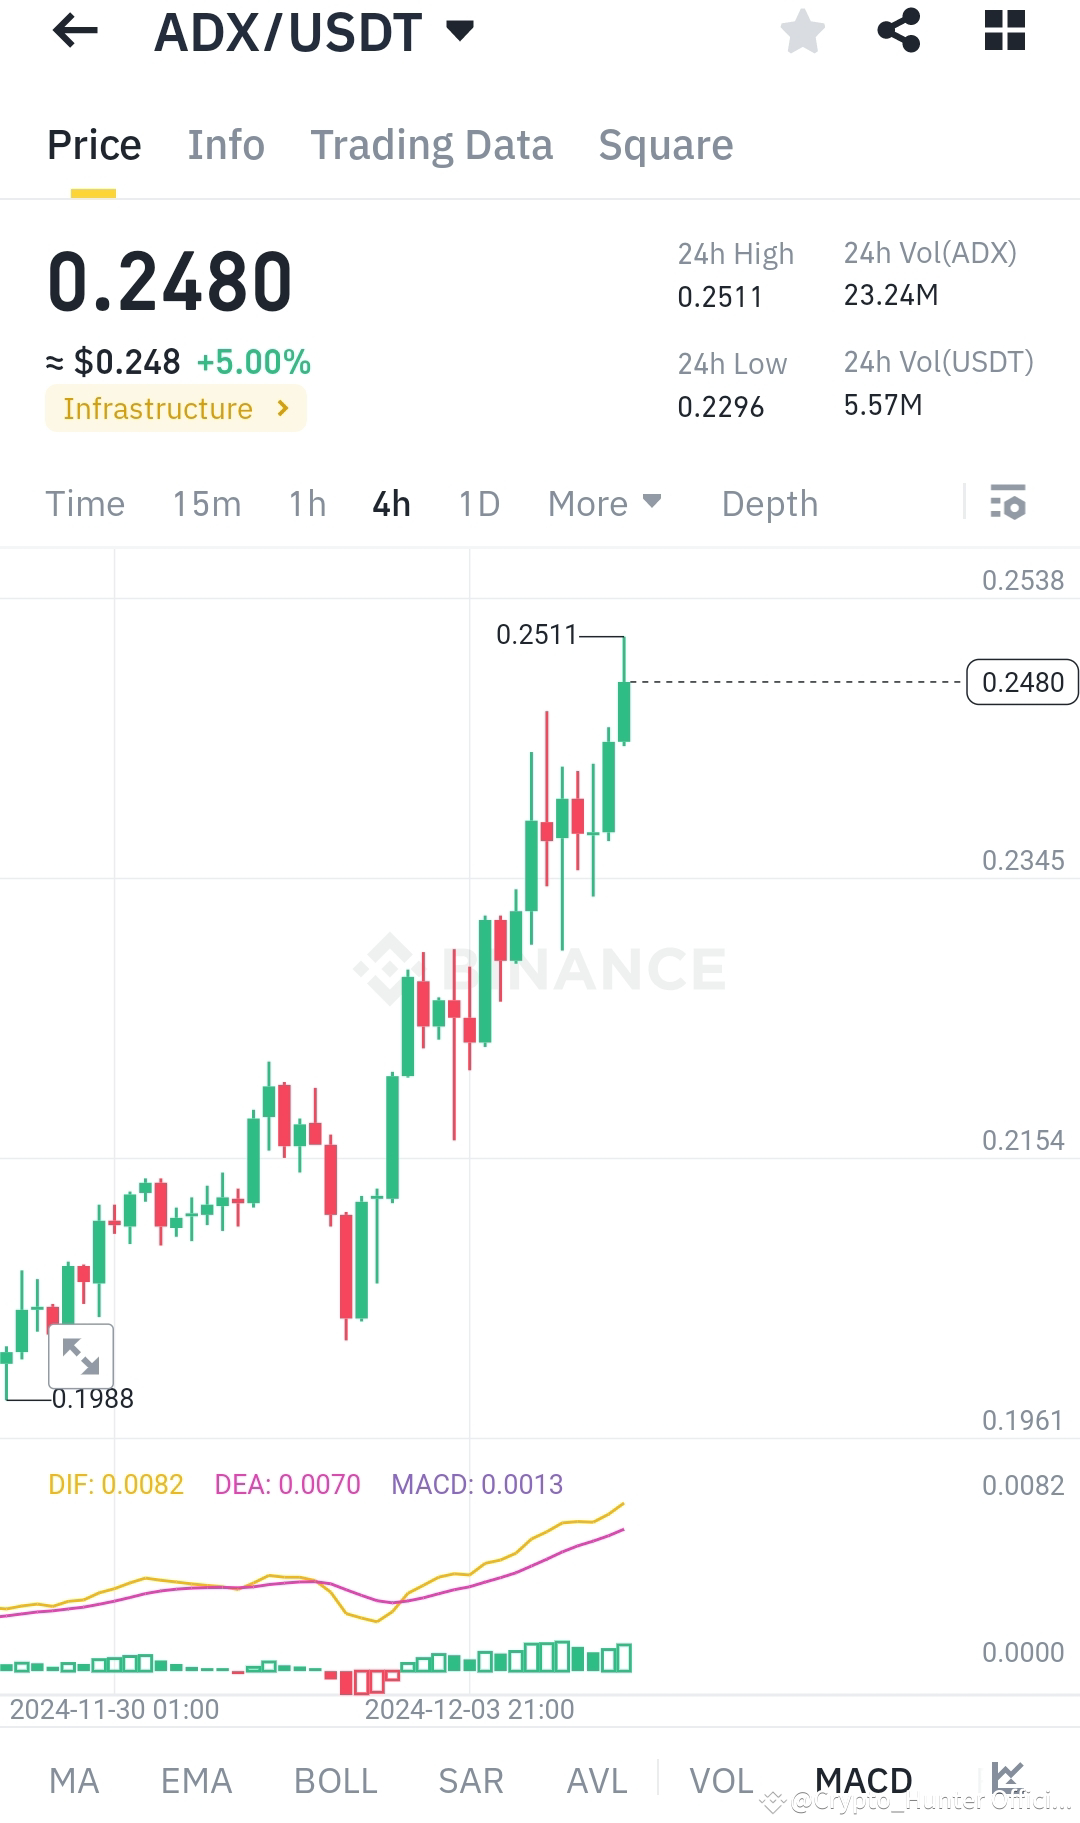
Task: Toggle the VOL indicator on
Action: coord(720,1781)
